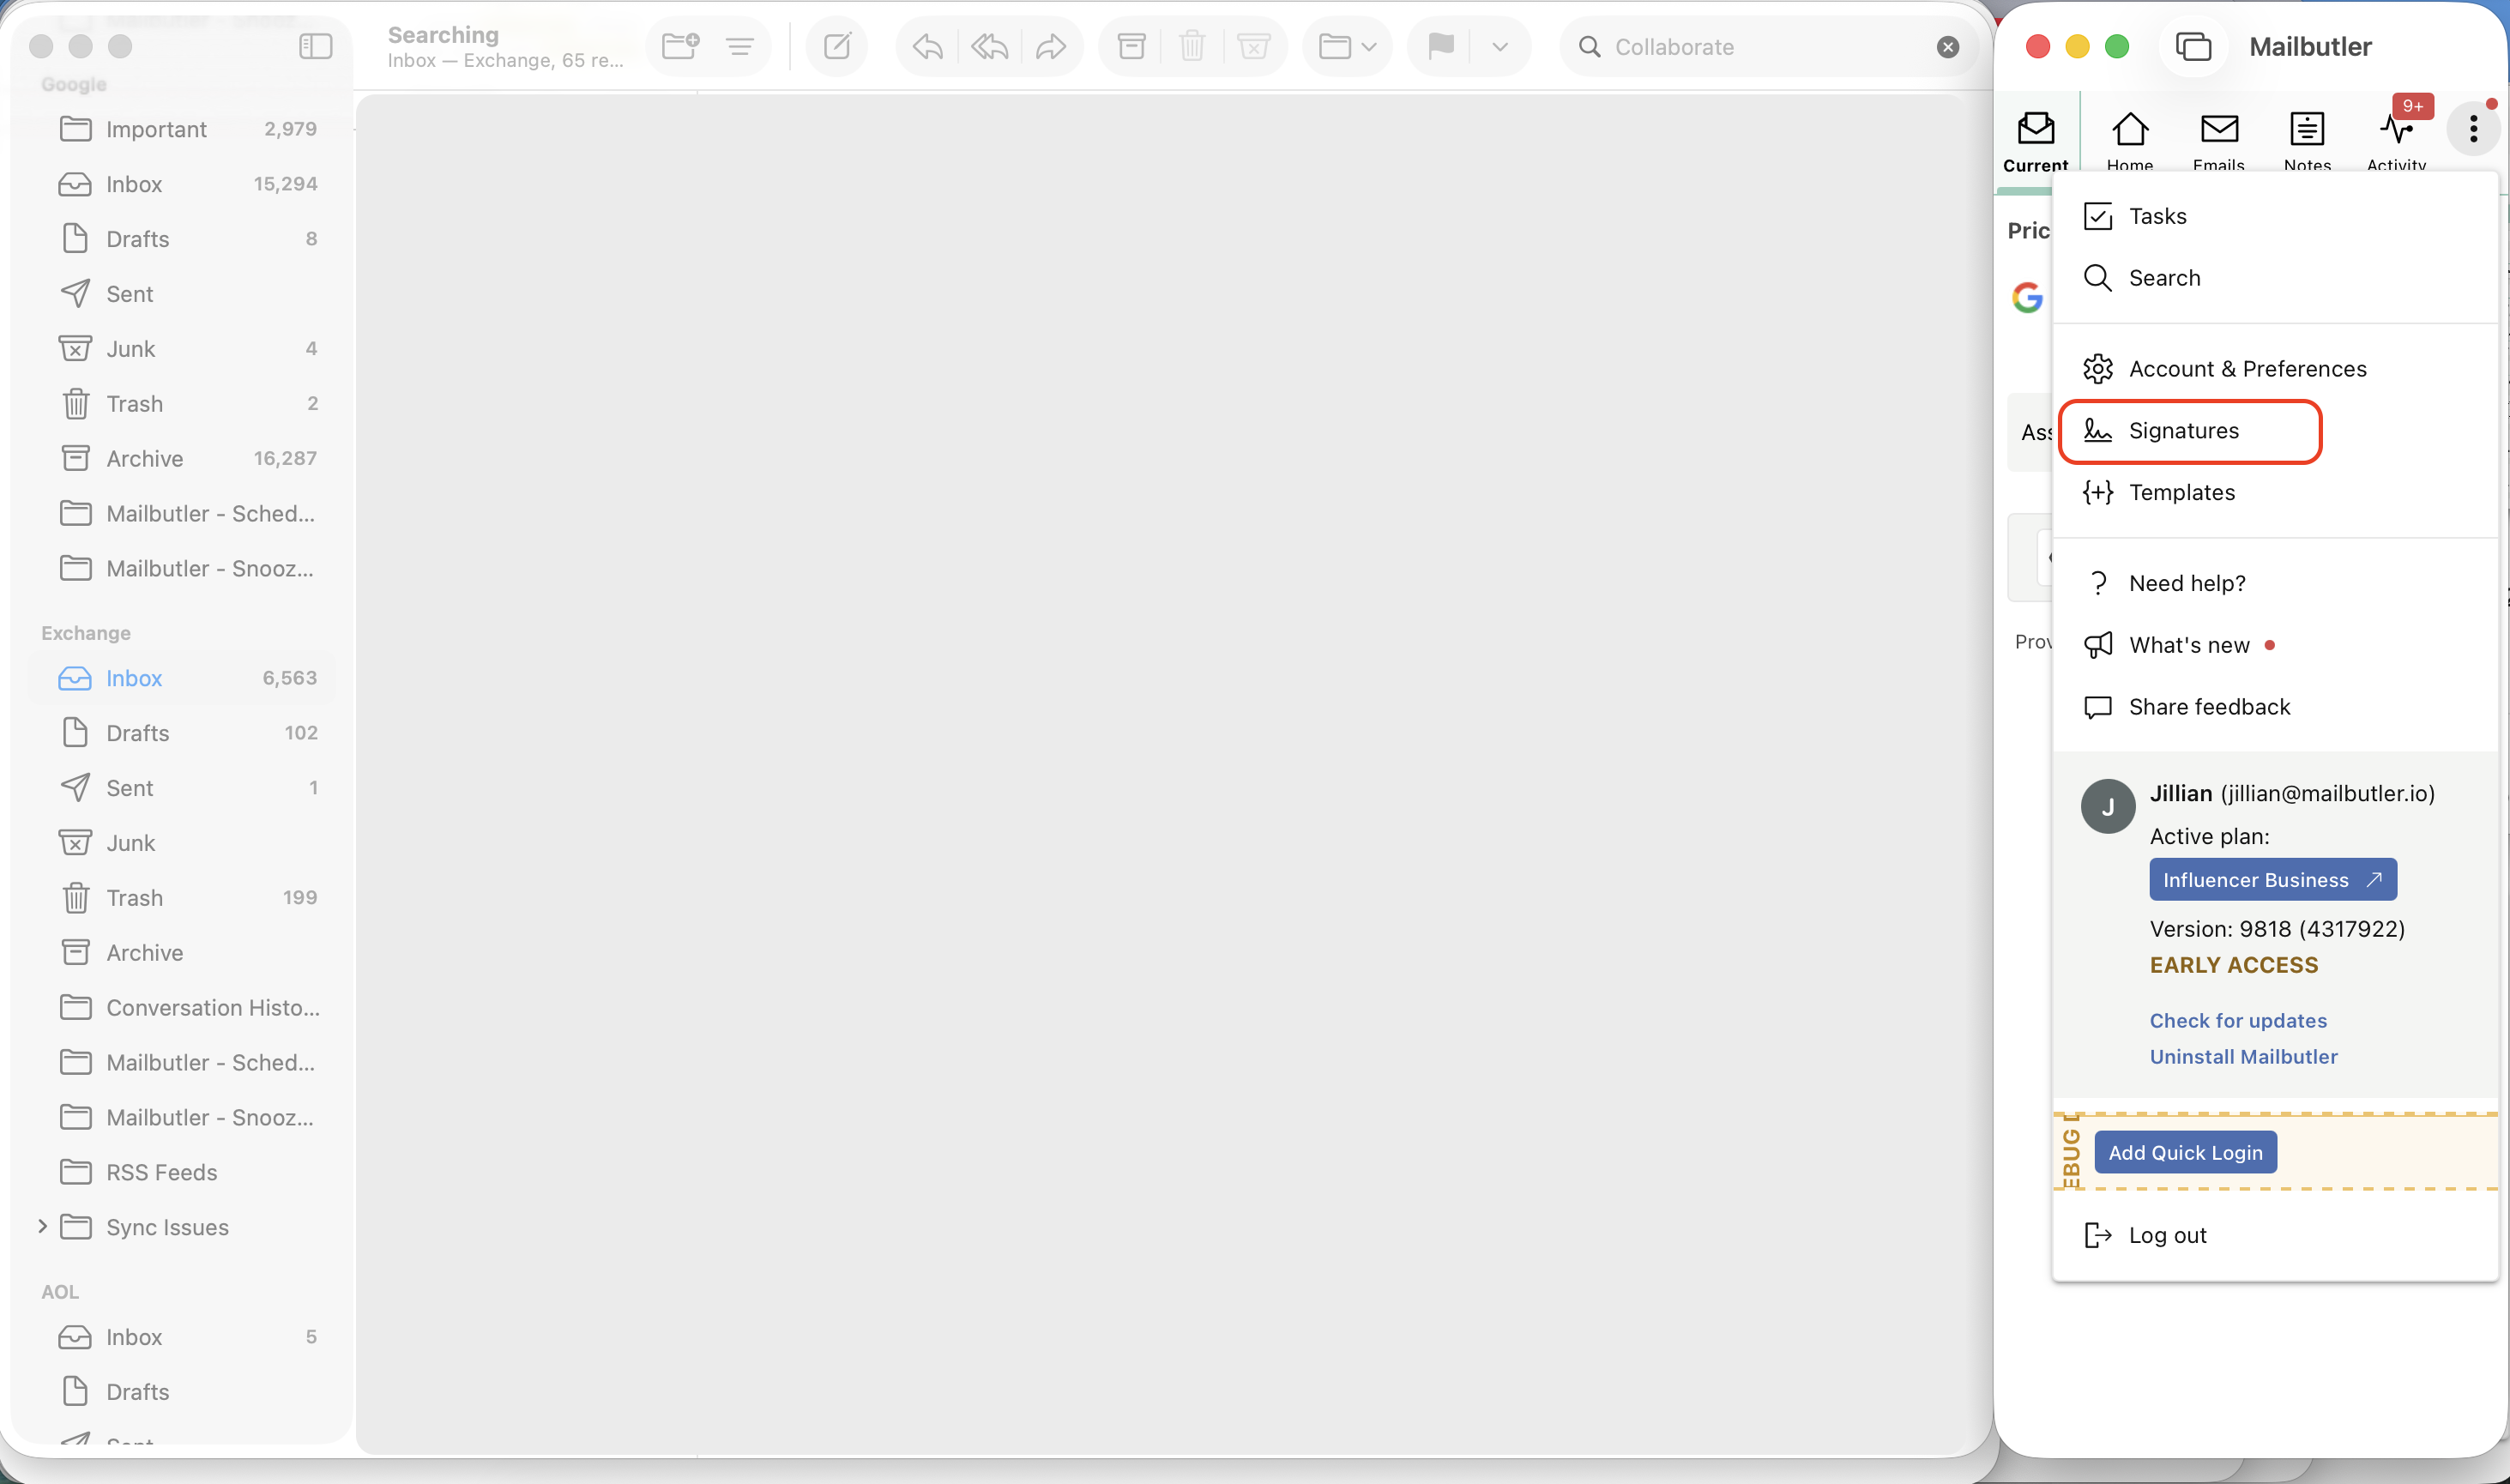Screen dimensions: 2510x1484
Task: Click the toolbar Trash delete icon
Action: click(1192, 46)
